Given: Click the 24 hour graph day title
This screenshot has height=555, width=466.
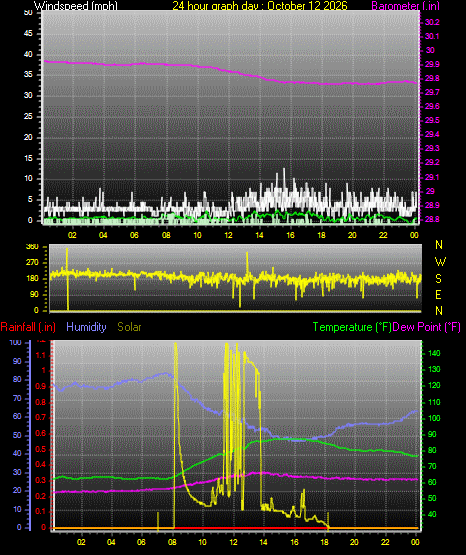Looking at the screenshot, I should click(260, 6).
